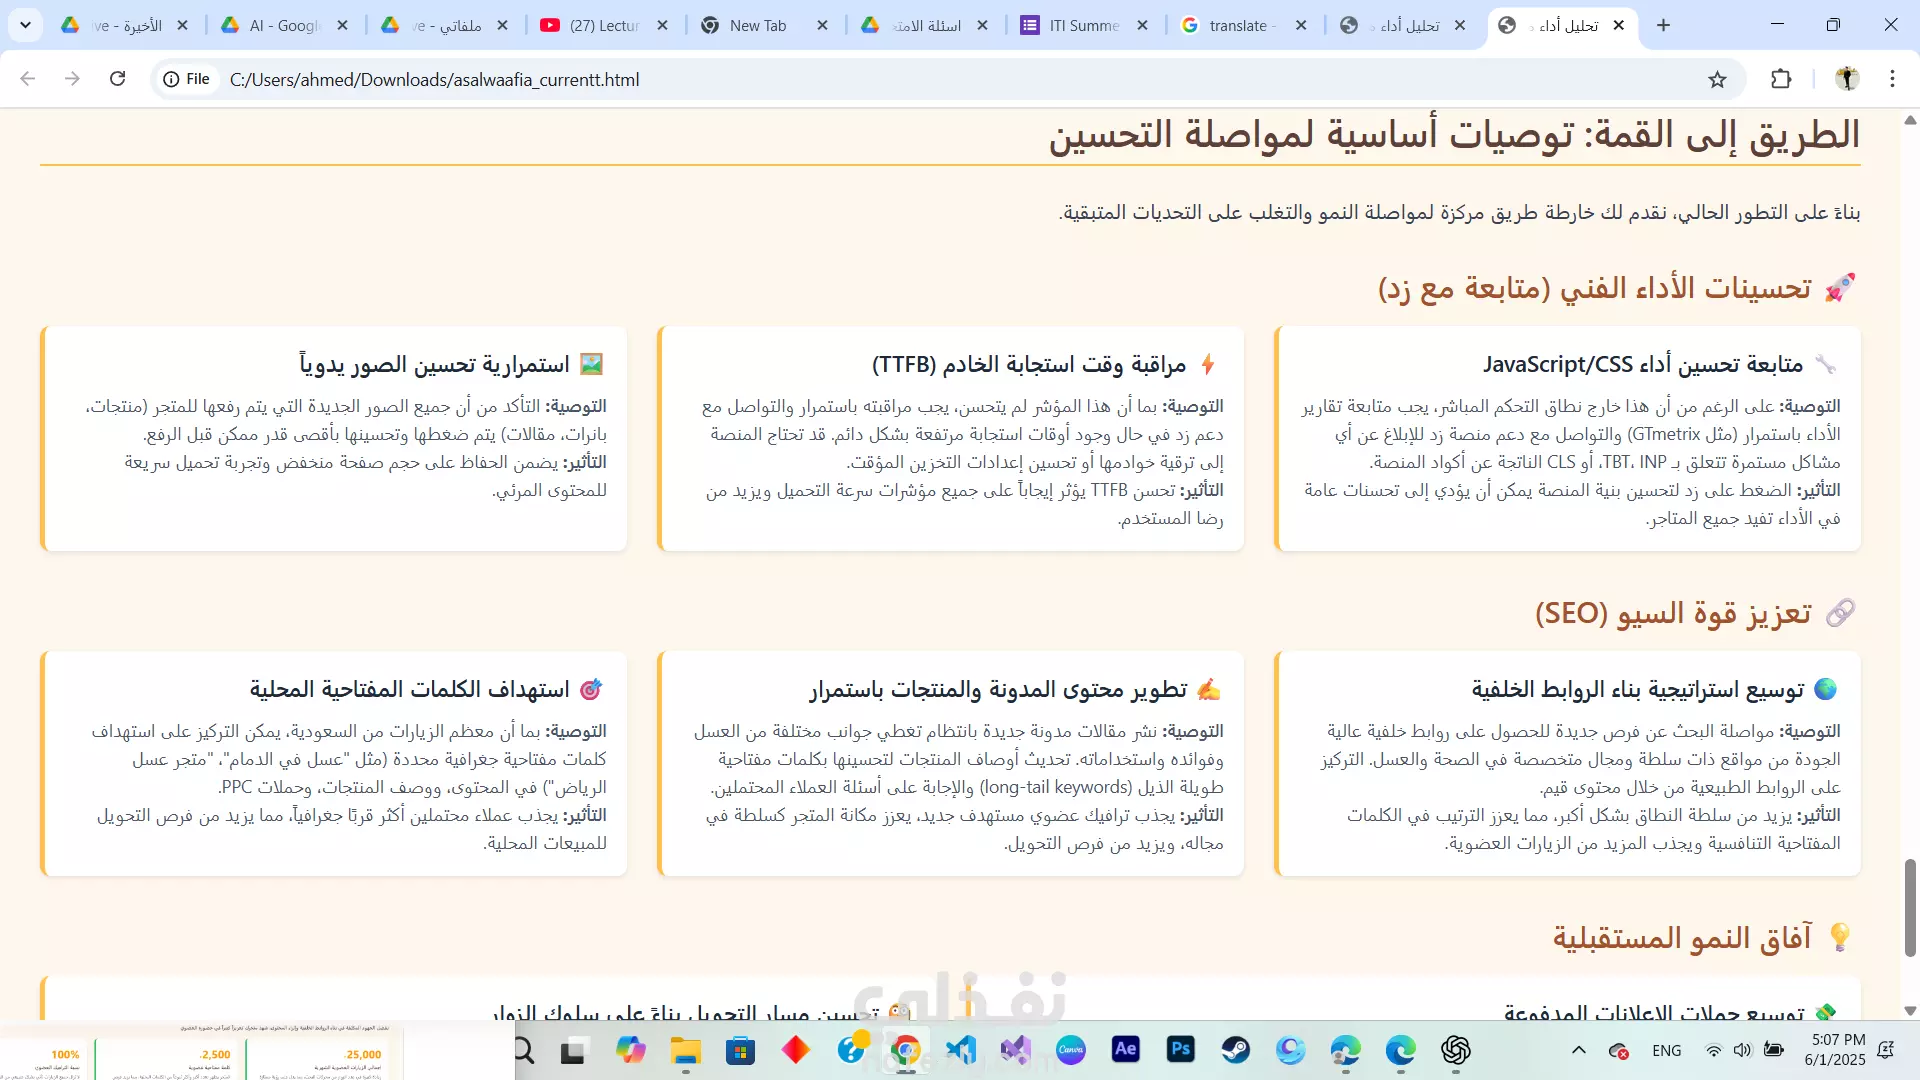Image resolution: width=1920 pixels, height=1080 pixels.
Task: Open Visual Studio Code in the taskbar
Action: (x=960, y=1049)
